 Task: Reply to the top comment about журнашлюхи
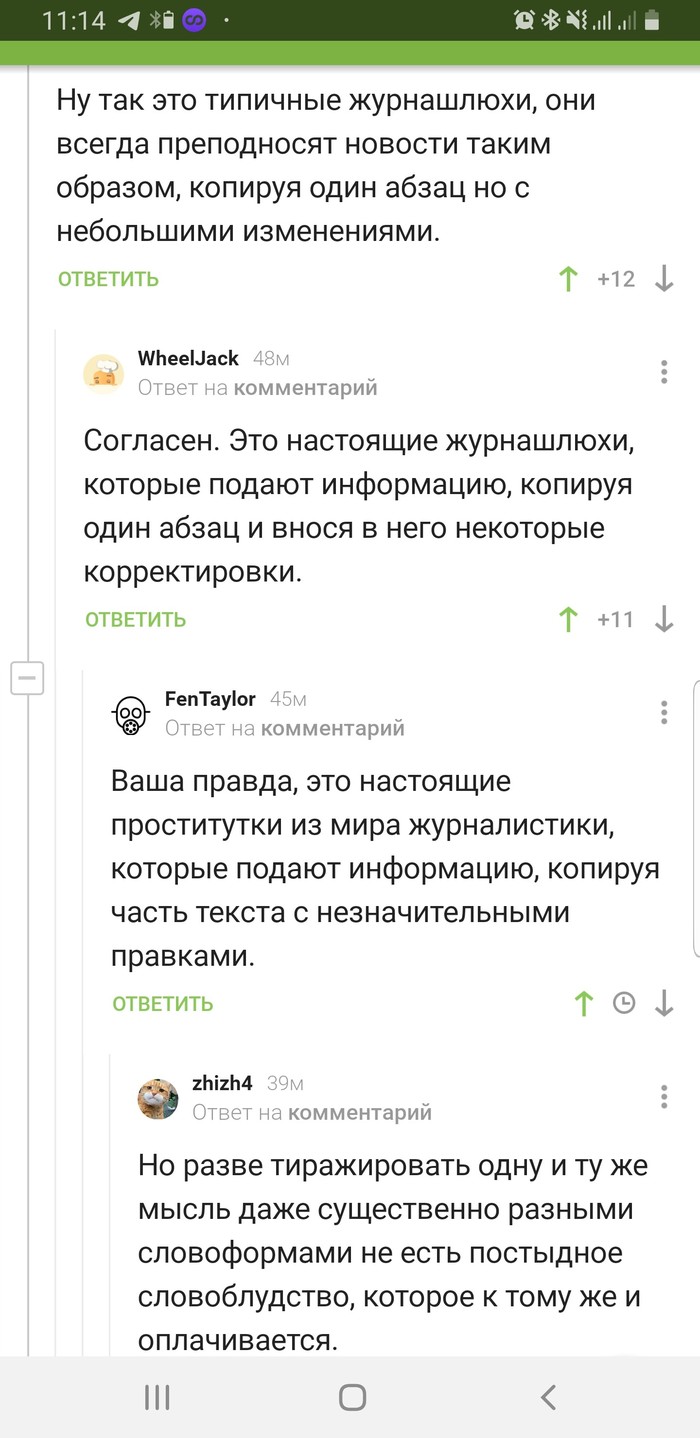click(108, 280)
